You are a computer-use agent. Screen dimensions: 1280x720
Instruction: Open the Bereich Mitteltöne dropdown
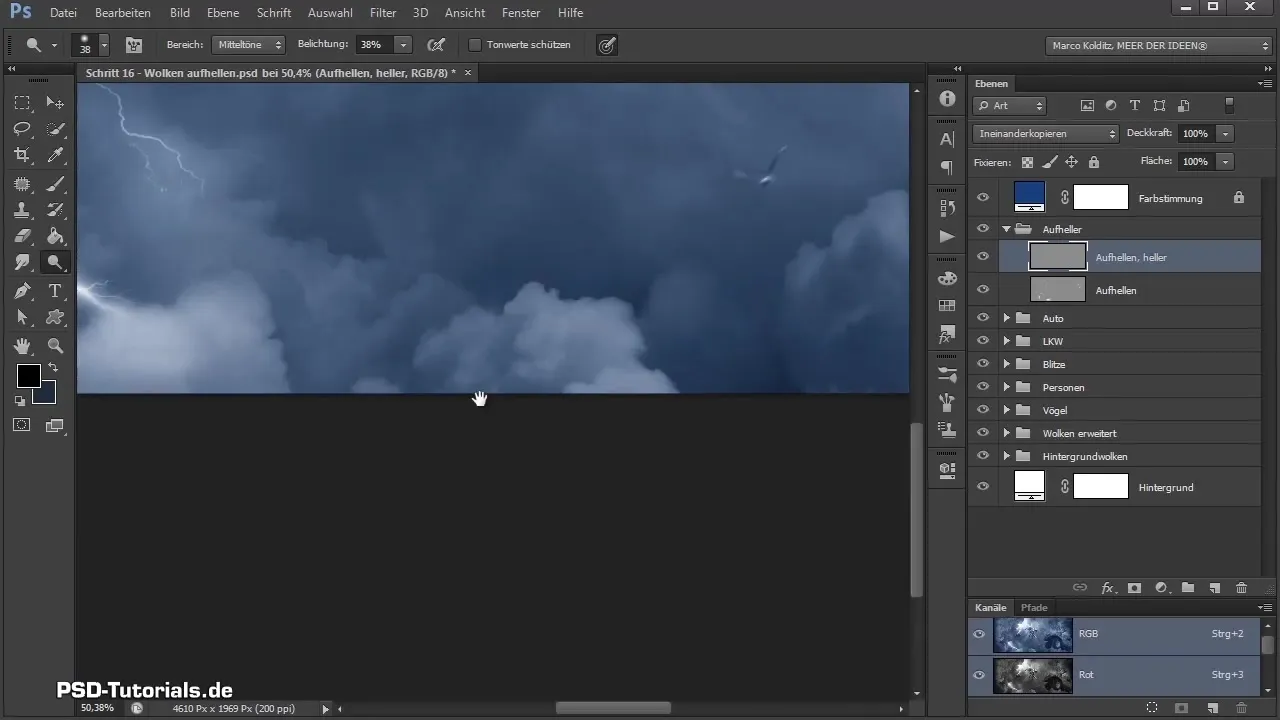(248, 45)
